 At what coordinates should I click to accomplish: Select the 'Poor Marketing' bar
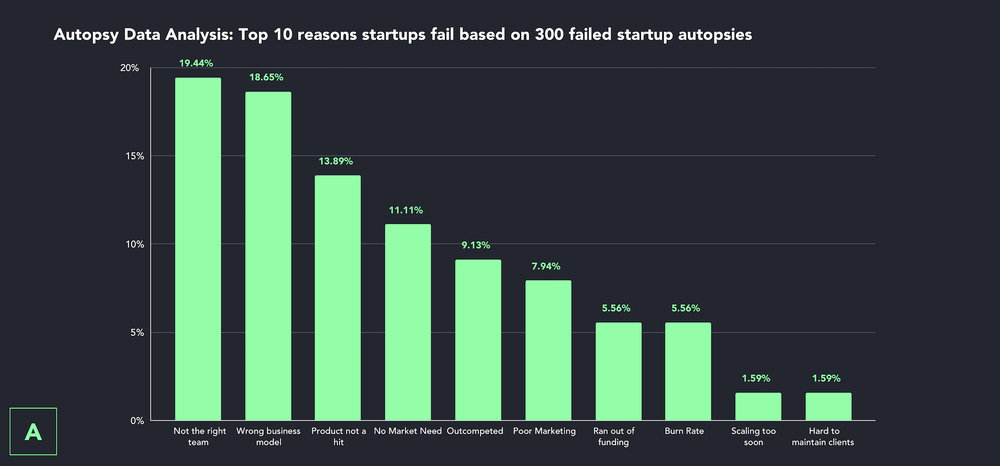(x=548, y=351)
